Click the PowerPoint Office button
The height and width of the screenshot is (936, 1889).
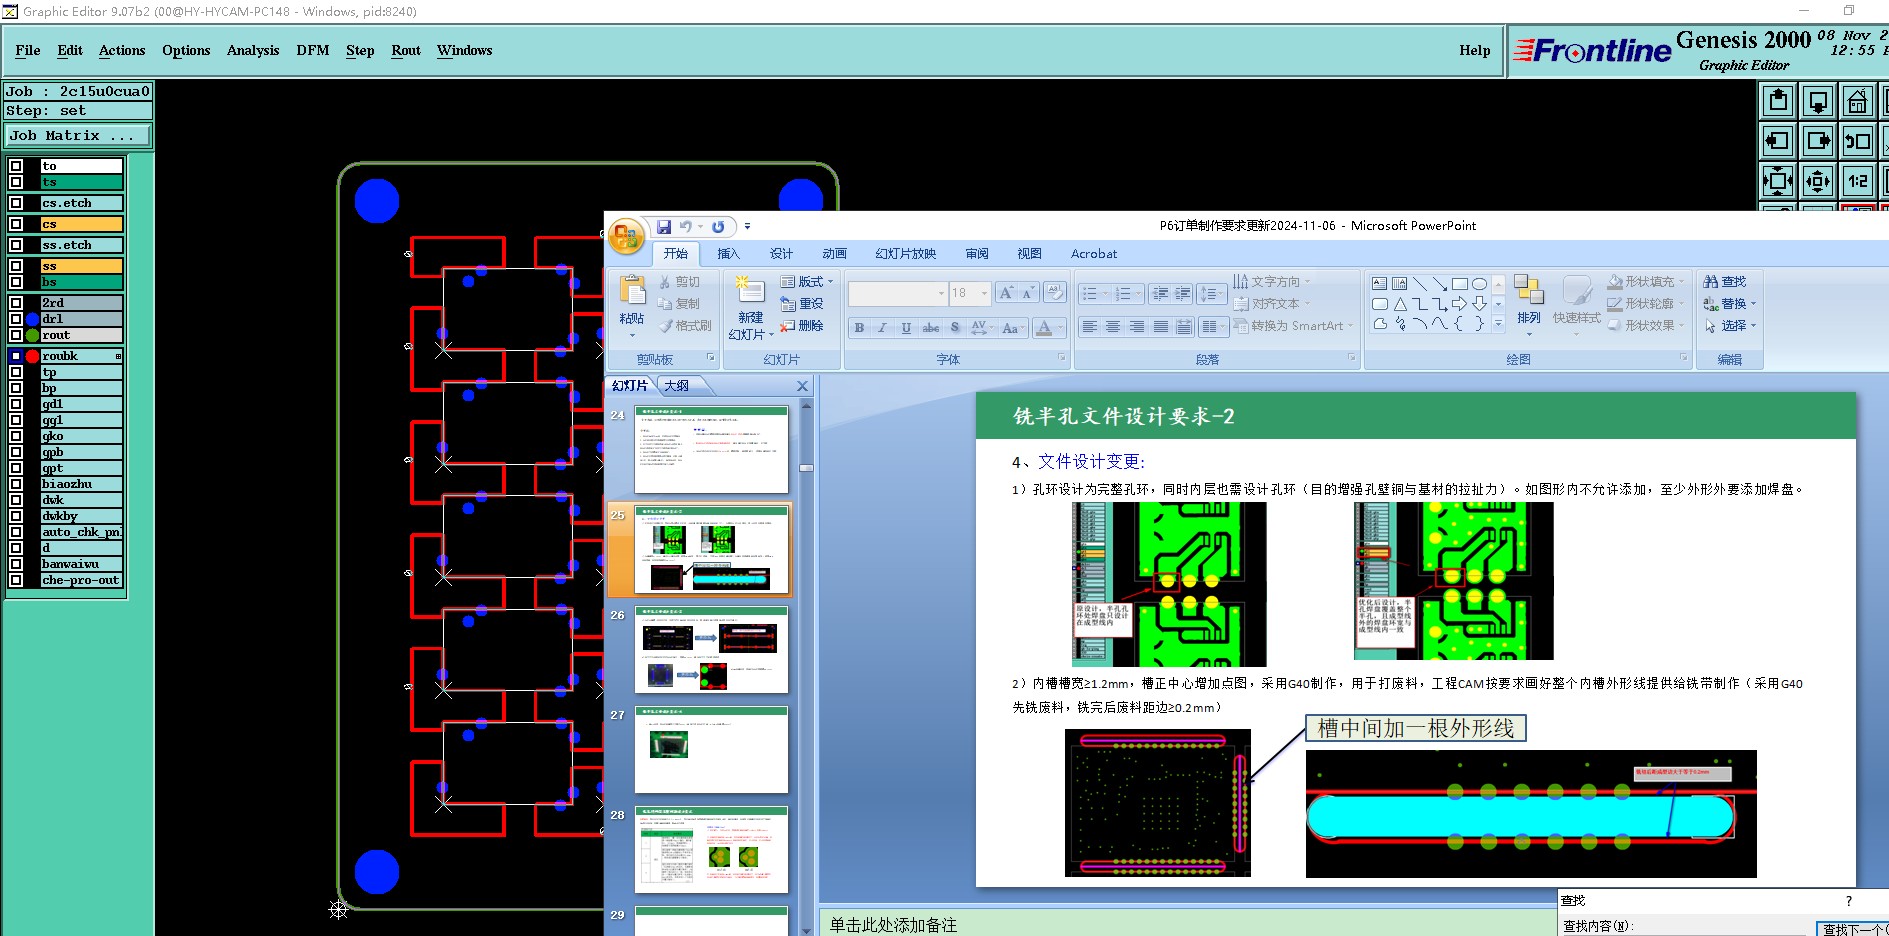coord(626,236)
